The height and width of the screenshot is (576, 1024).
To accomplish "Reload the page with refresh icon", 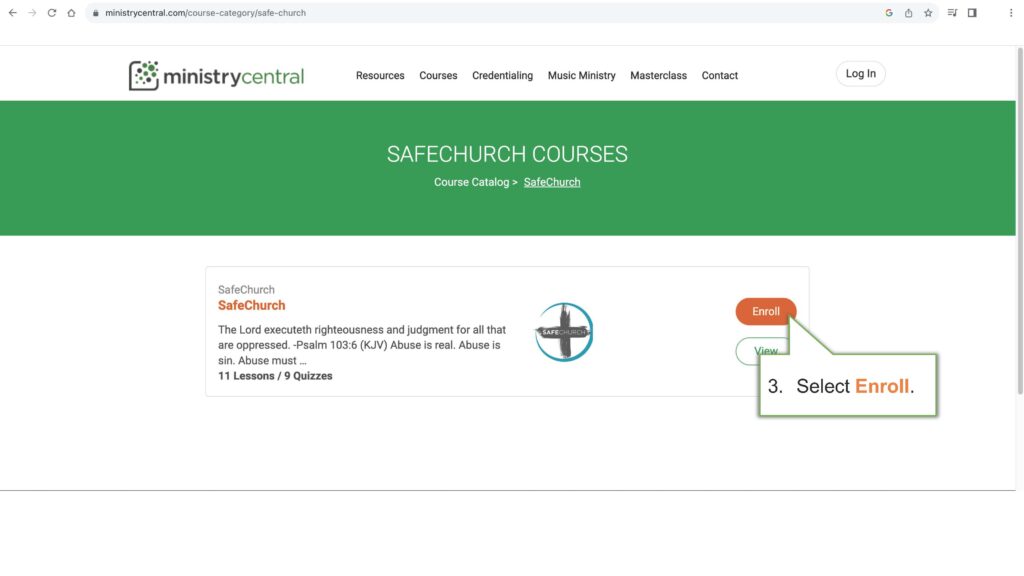I will click(x=52, y=12).
